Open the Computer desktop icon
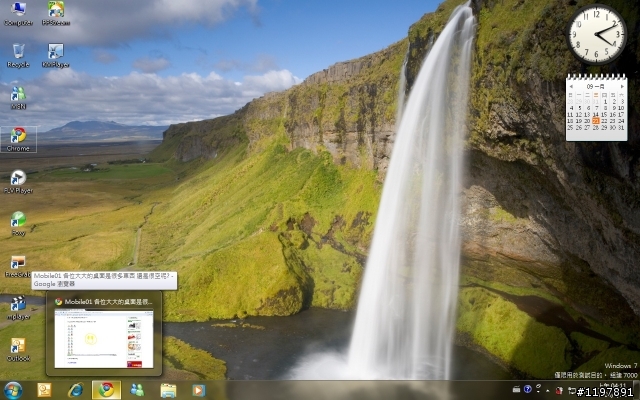 click(x=18, y=14)
